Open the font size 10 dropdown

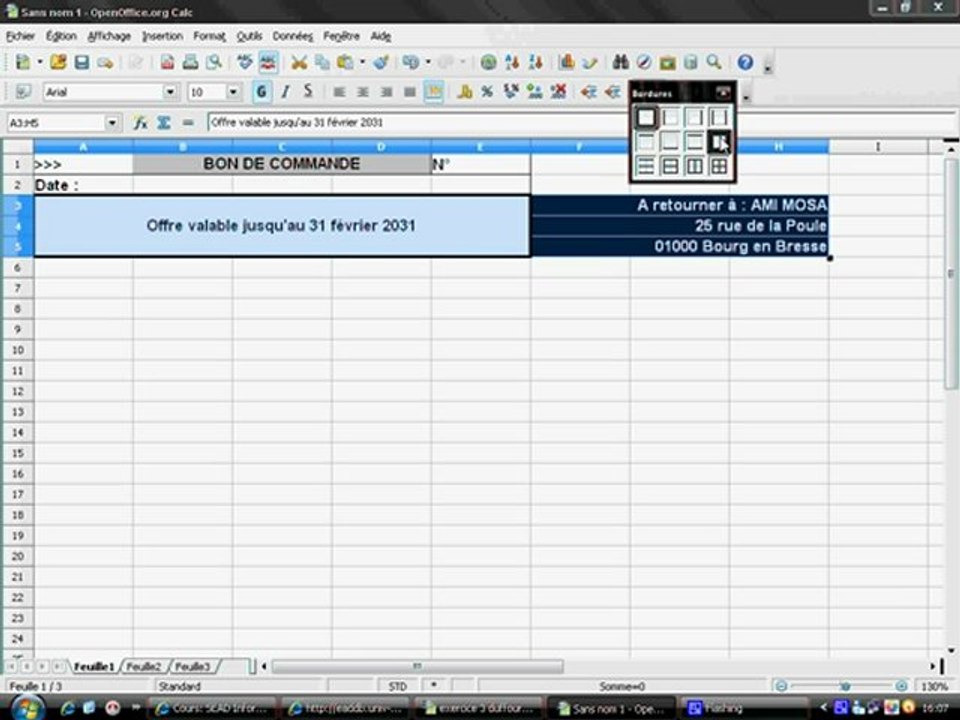233,92
